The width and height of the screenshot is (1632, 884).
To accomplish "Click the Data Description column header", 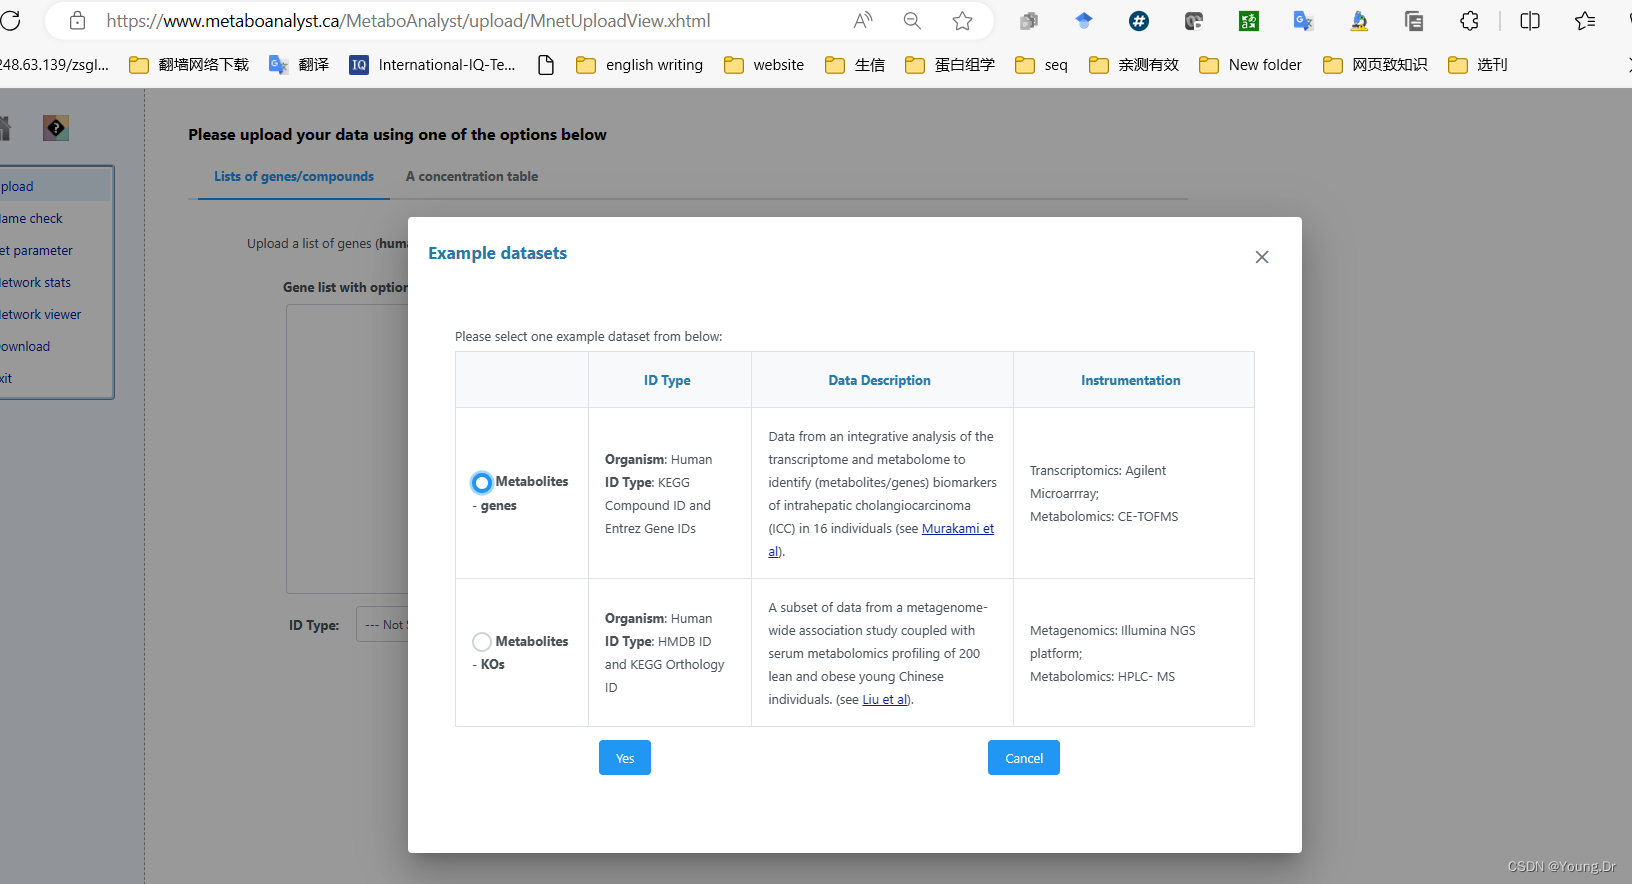I will [x=880, y=380].
